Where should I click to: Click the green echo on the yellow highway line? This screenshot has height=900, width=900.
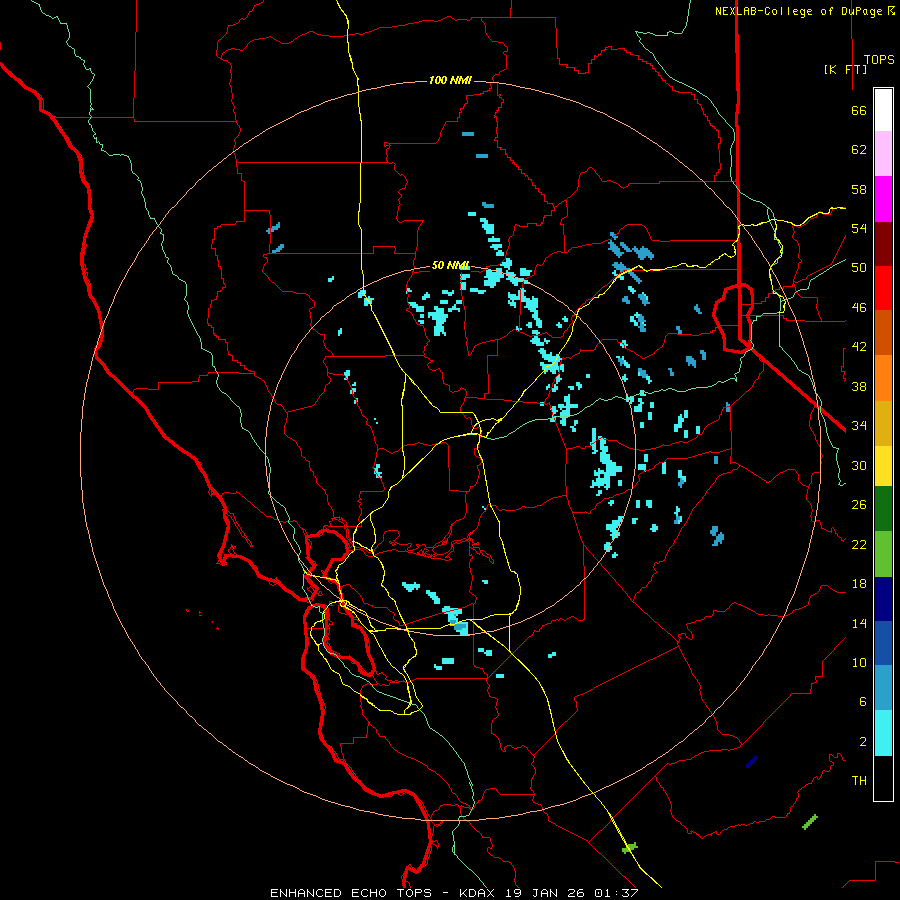coord(630,847)
